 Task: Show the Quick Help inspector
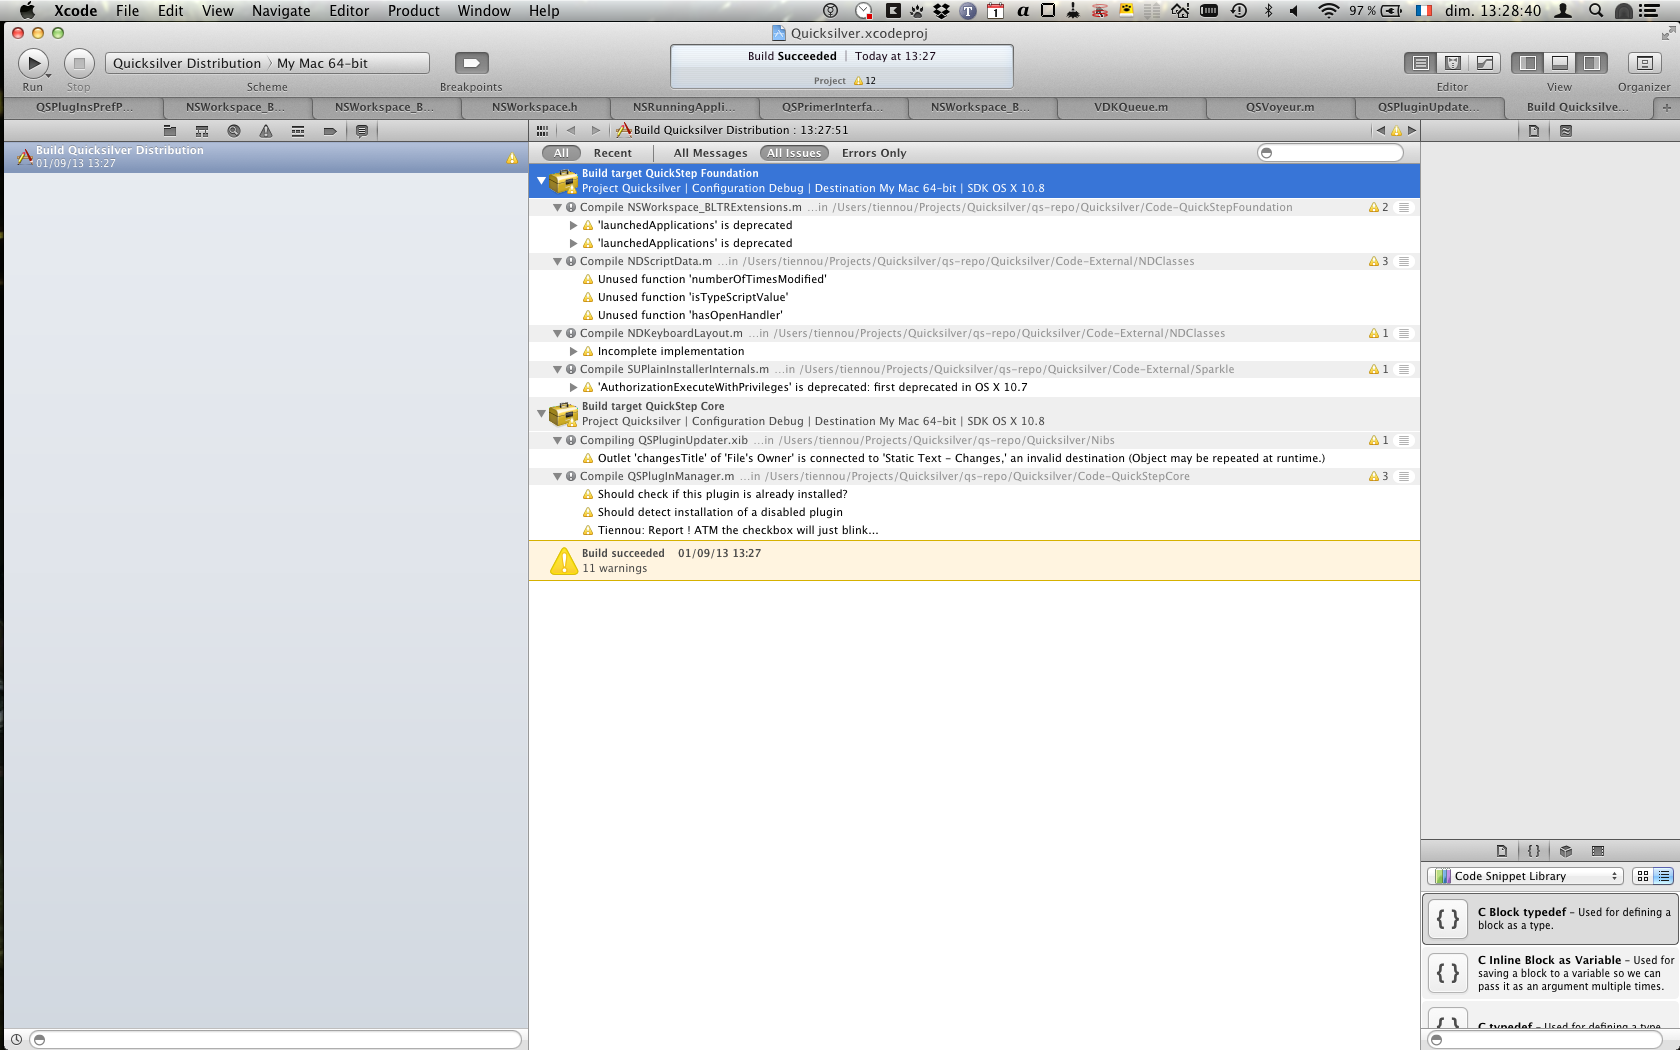1566,131
